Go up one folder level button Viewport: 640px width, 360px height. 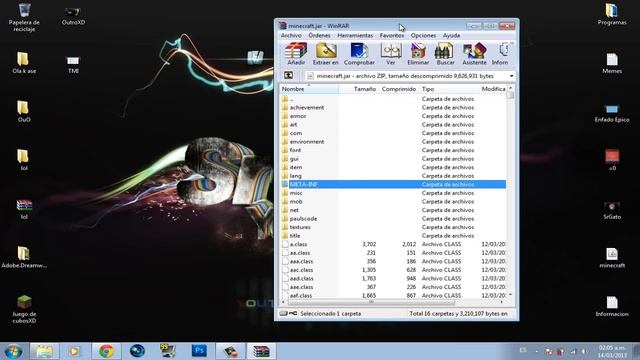click(x=289, y=76)
